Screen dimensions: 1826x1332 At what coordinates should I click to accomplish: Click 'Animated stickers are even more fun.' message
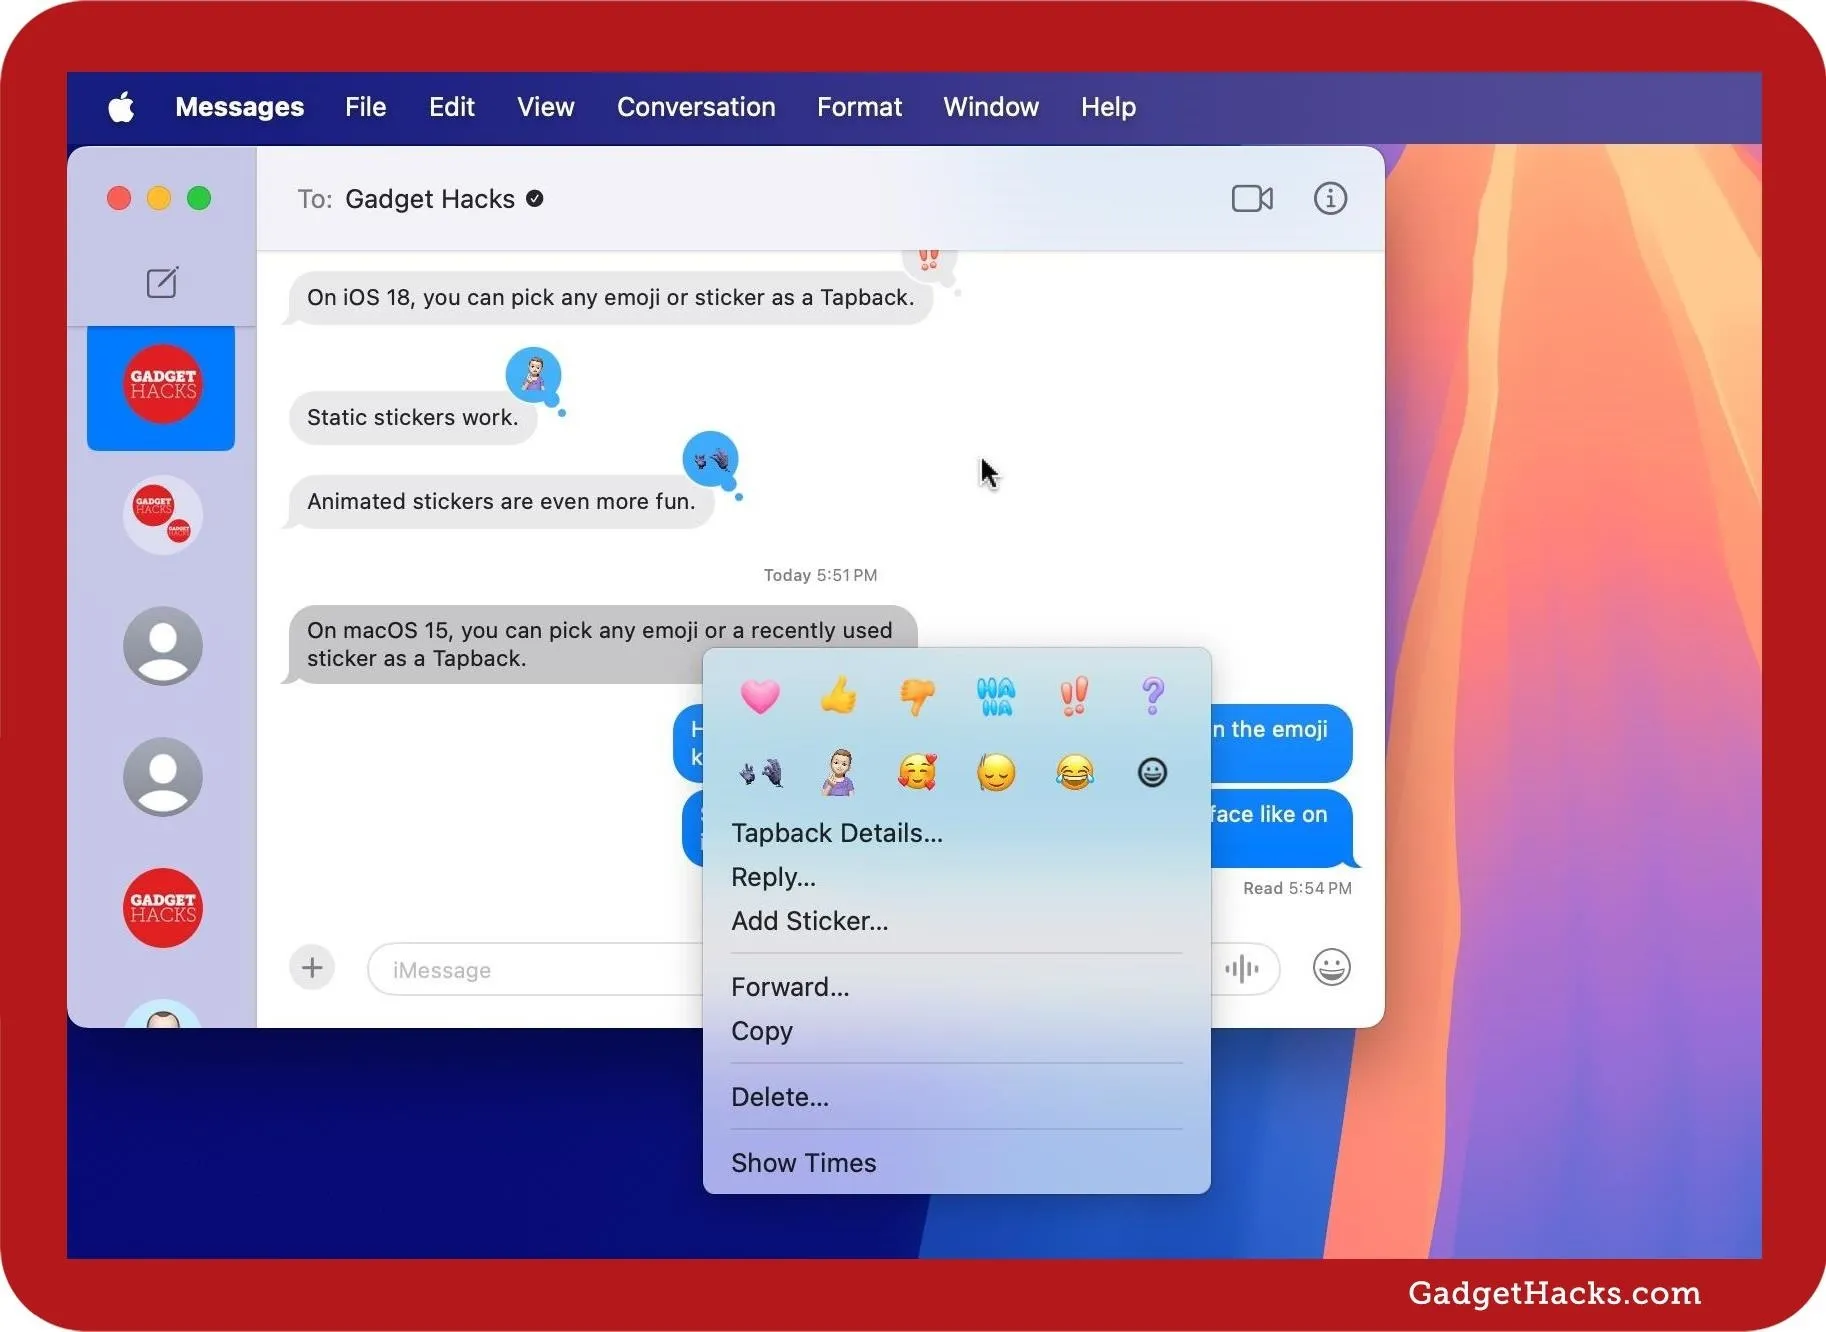click(x=500, y=502)
